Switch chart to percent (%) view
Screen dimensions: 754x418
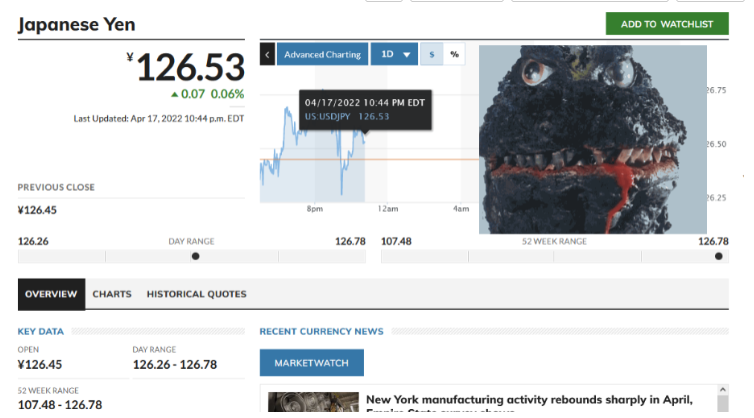(x=454, y=54)
